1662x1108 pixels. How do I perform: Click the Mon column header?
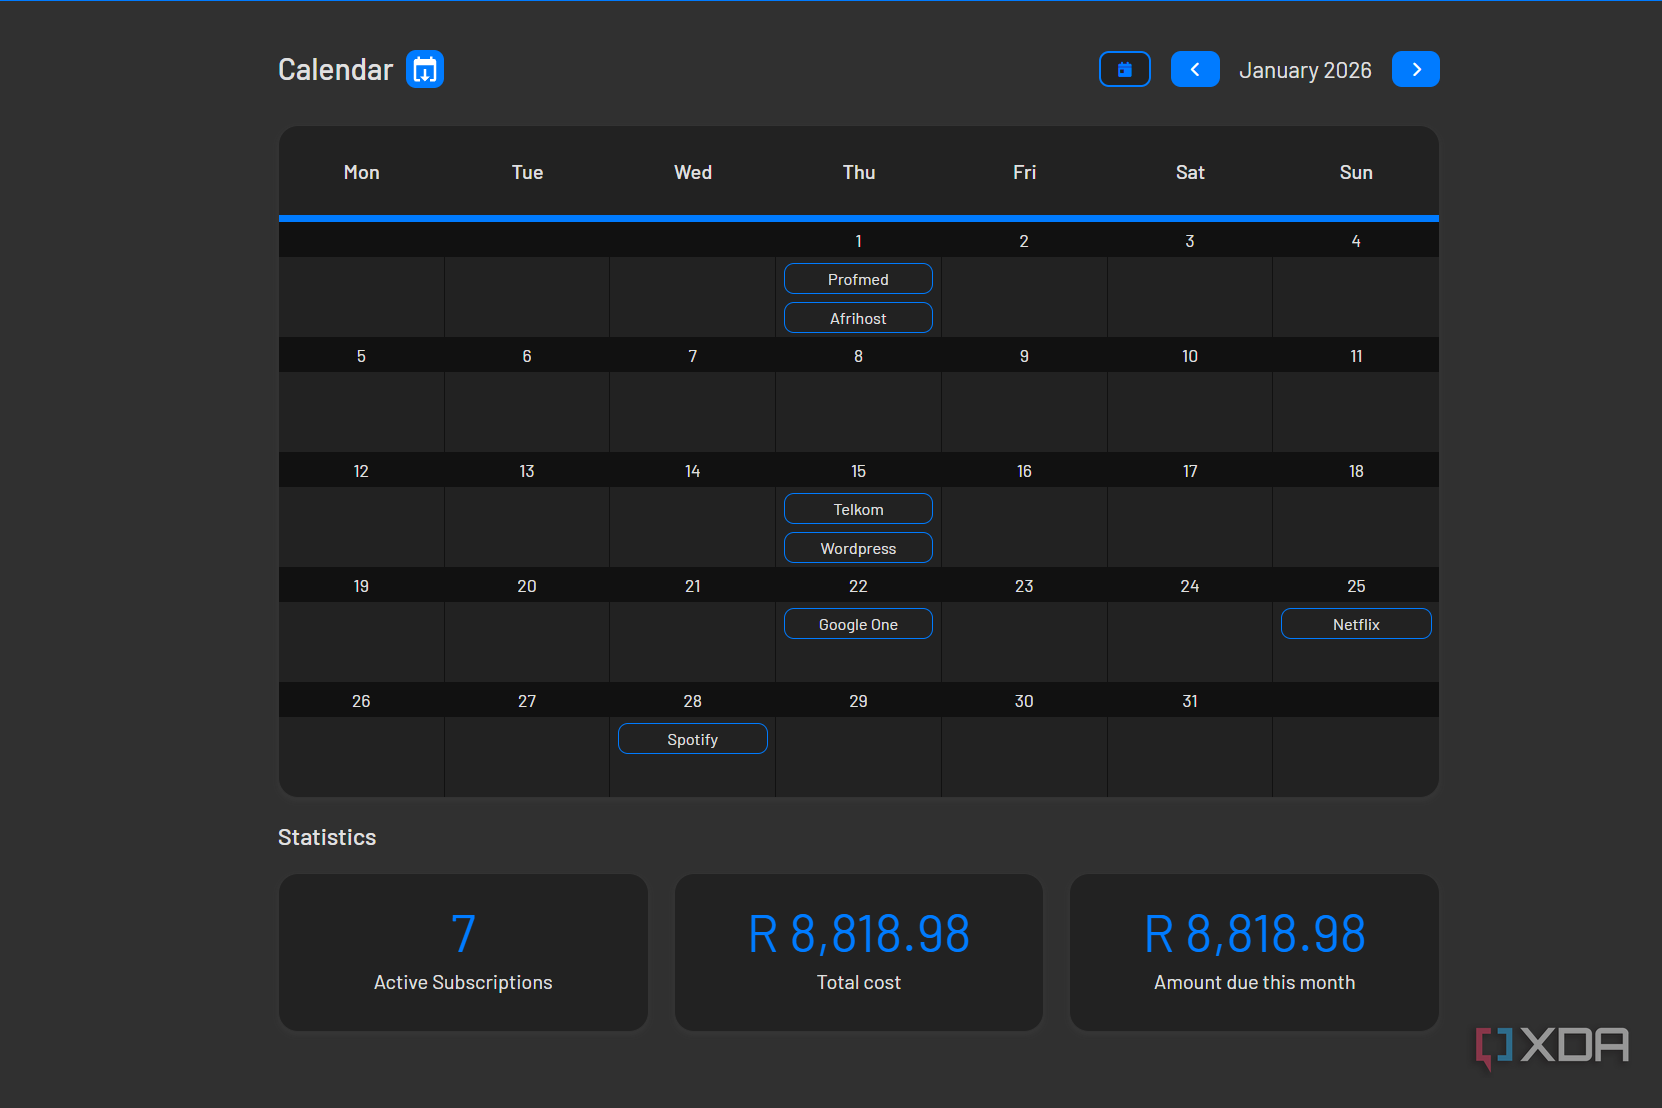coord(362,172)
